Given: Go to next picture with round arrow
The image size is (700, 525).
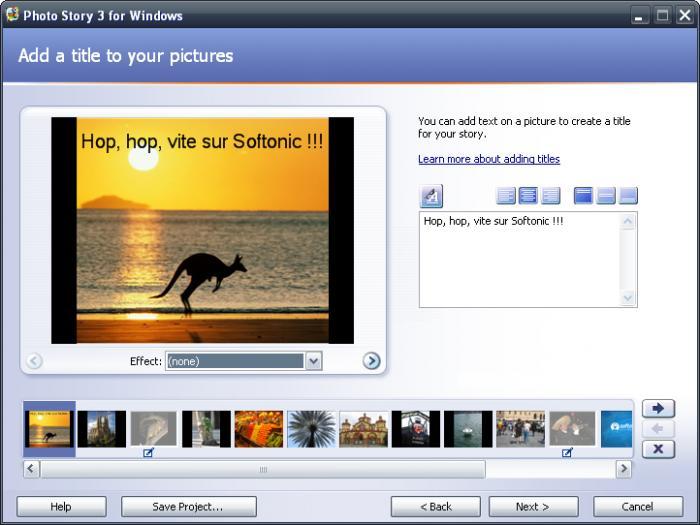Looking at the screenshot, I should click(371, 361).
